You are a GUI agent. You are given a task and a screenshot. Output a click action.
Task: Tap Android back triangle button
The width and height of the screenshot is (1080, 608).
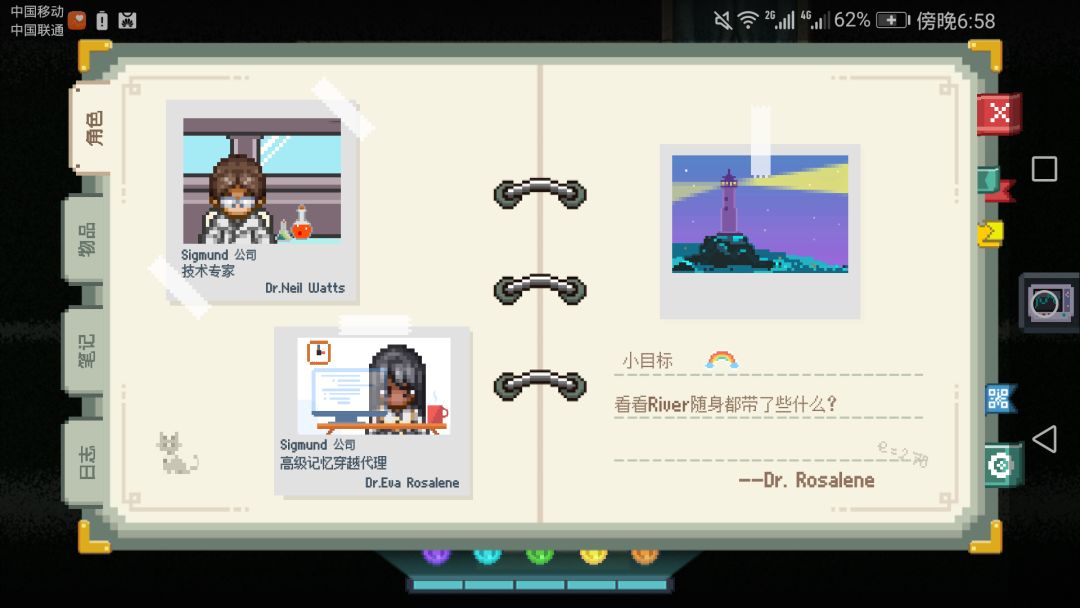[1044, 439]
